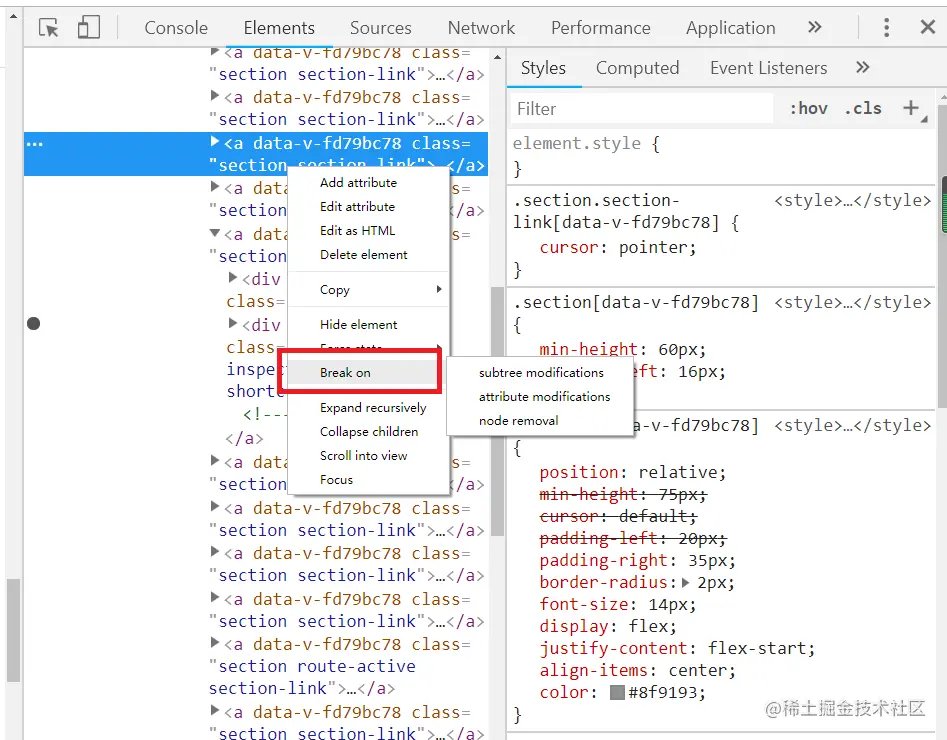
Task: Show more Styles sidebar tabs chevron
Action: [x=862, y=67]
